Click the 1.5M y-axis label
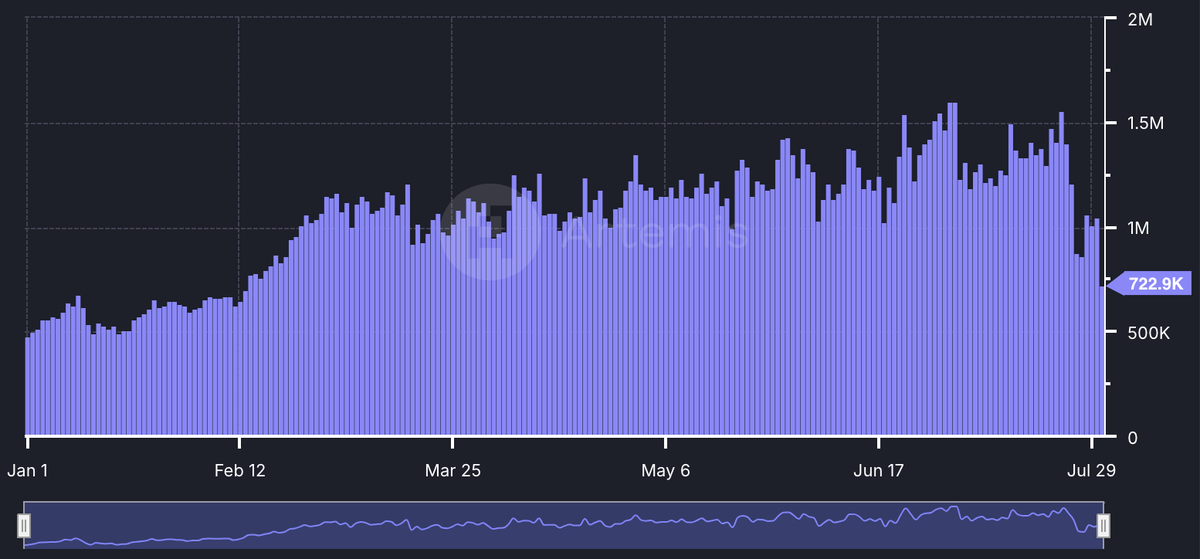 click(x=1146, y=124)
